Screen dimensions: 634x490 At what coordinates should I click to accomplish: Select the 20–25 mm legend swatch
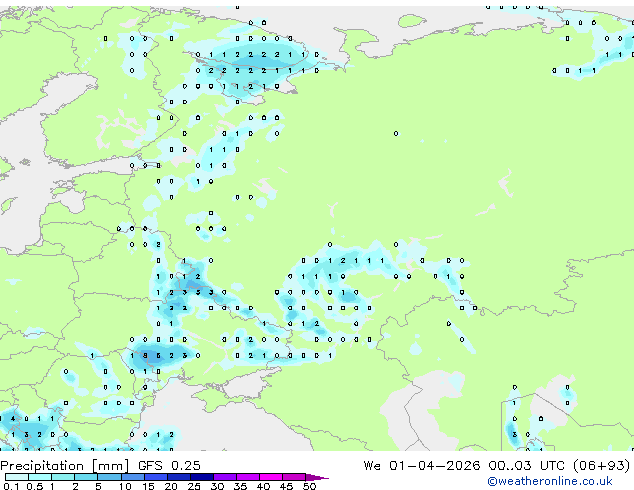click(178, 477)
